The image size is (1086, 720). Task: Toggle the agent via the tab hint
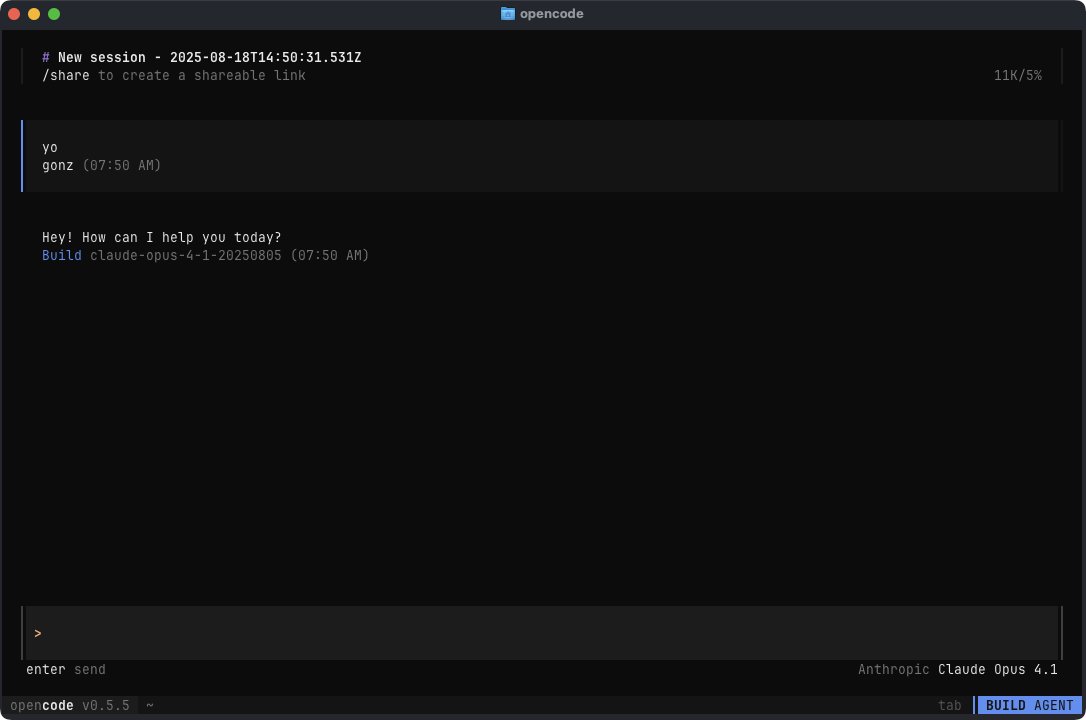click(x=949, y=705)
